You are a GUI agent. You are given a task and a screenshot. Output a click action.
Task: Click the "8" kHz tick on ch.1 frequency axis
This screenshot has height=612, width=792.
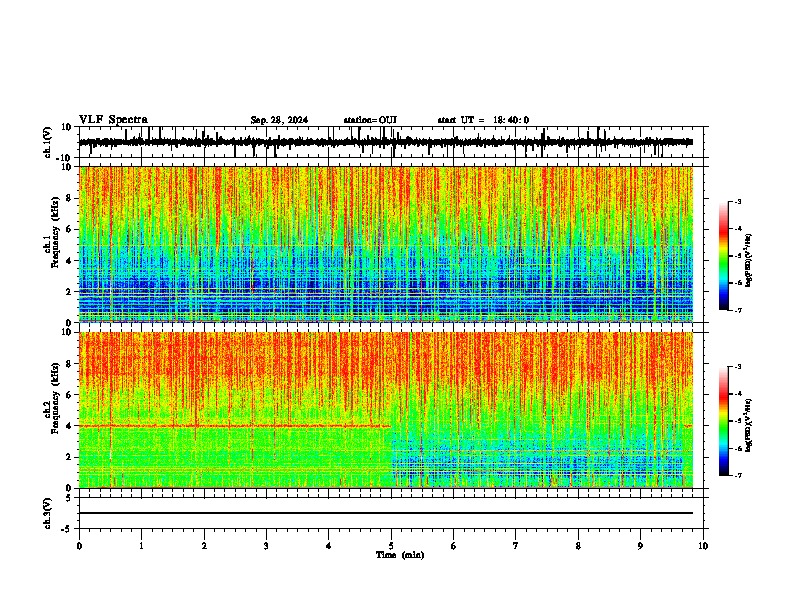(69, 198)
